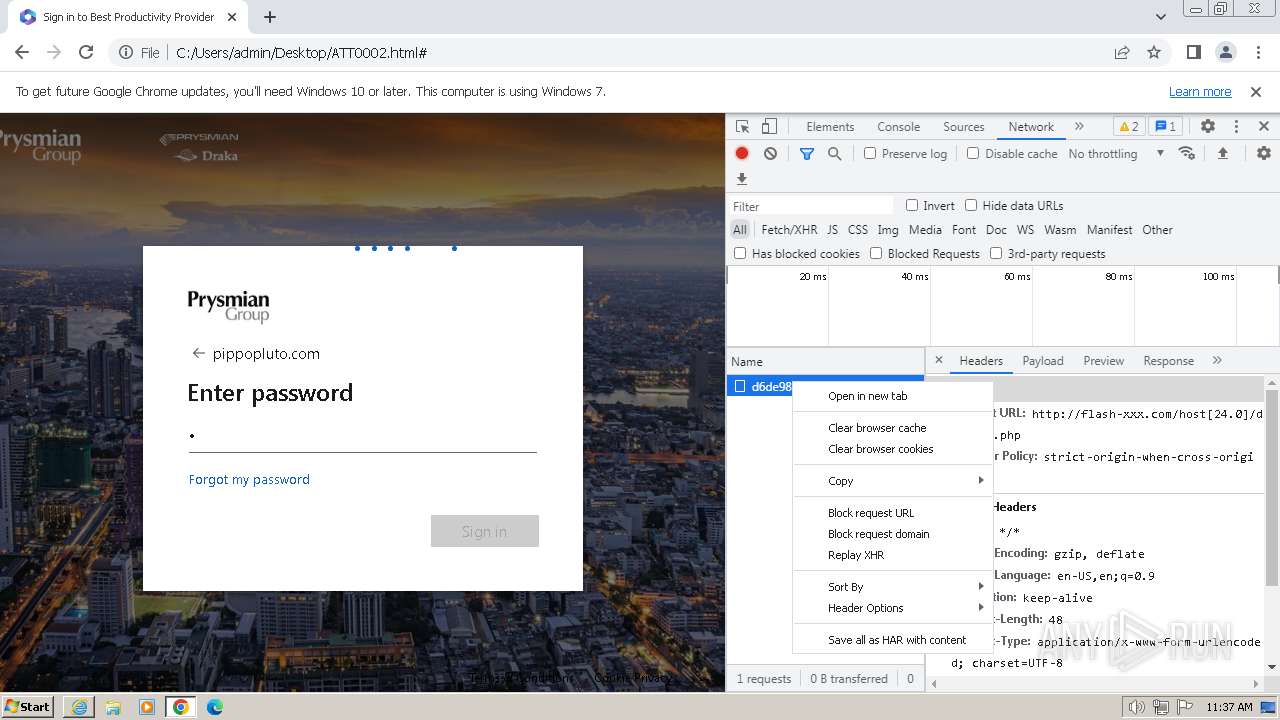Open new browser tab
This screenshot has width=1280, height=720.
tap(270, 17)
